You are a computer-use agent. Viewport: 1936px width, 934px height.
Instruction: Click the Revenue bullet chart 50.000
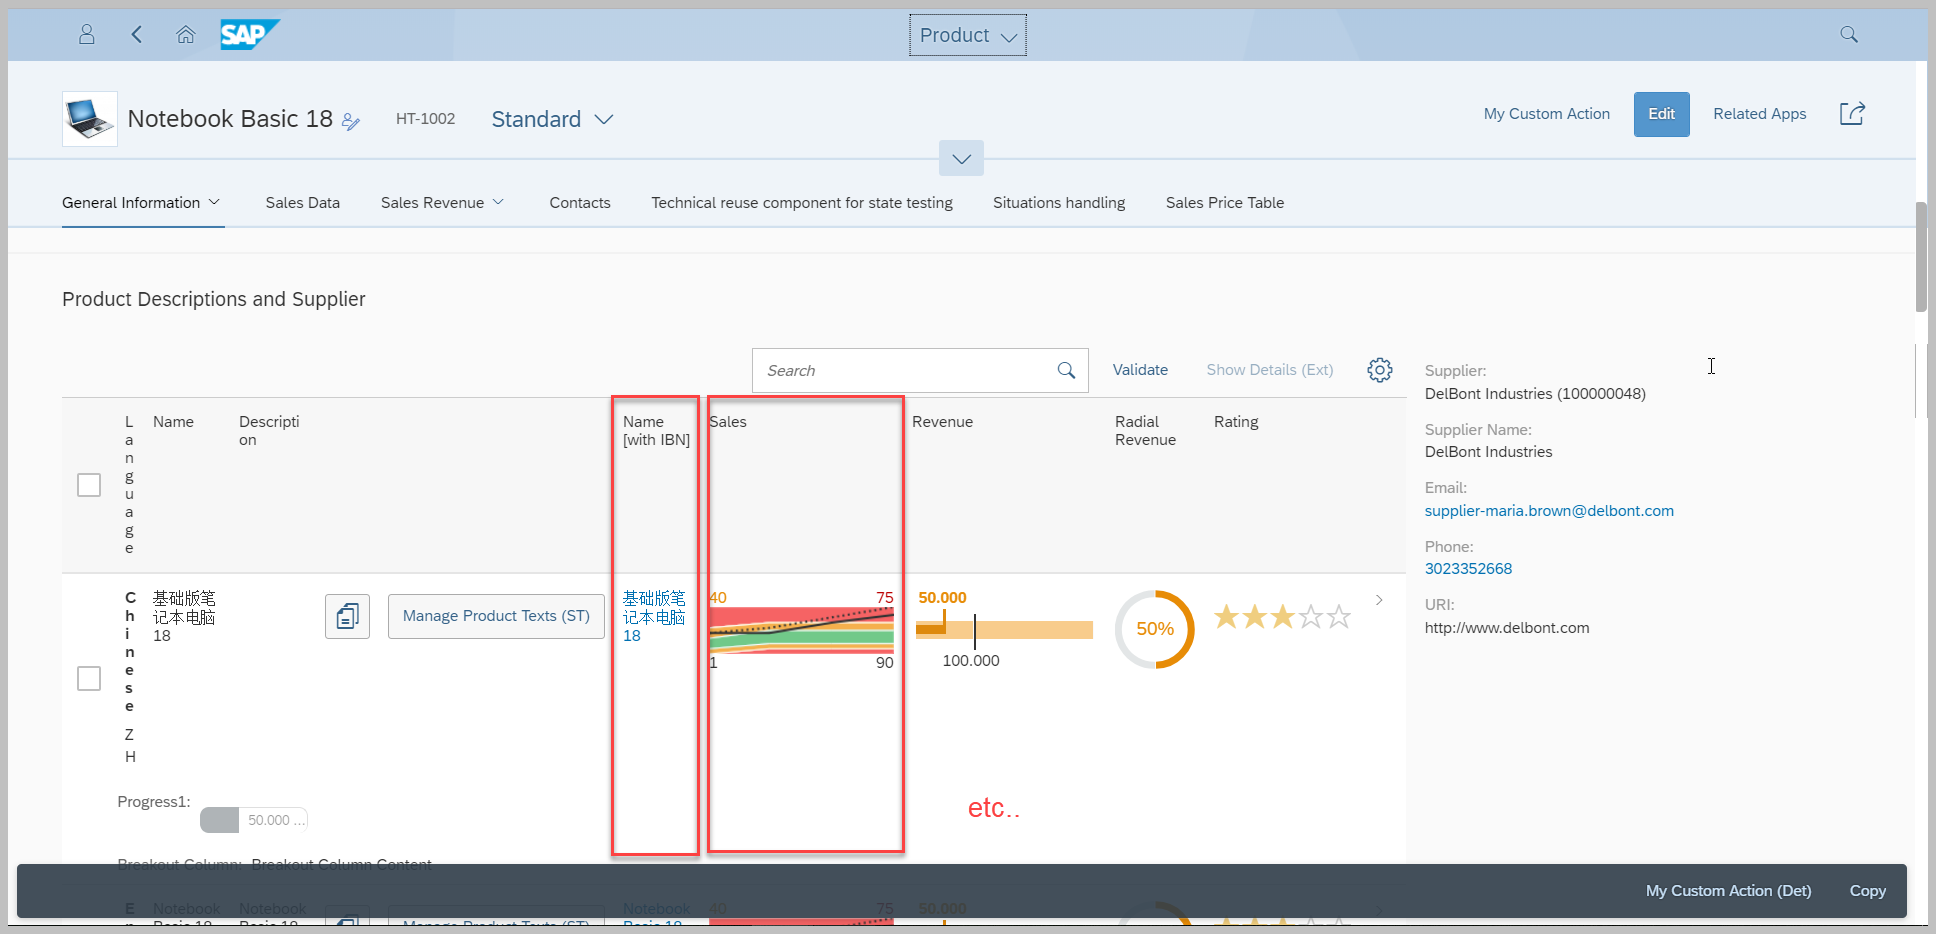1004,629
